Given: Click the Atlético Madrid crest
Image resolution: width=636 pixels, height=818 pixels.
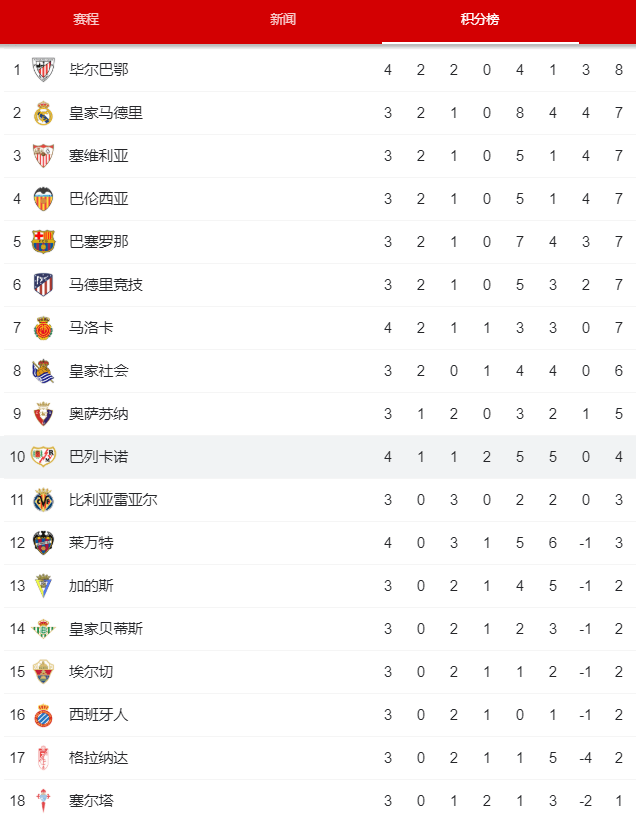Looking at the screenshot, I should tap(43, 285).
